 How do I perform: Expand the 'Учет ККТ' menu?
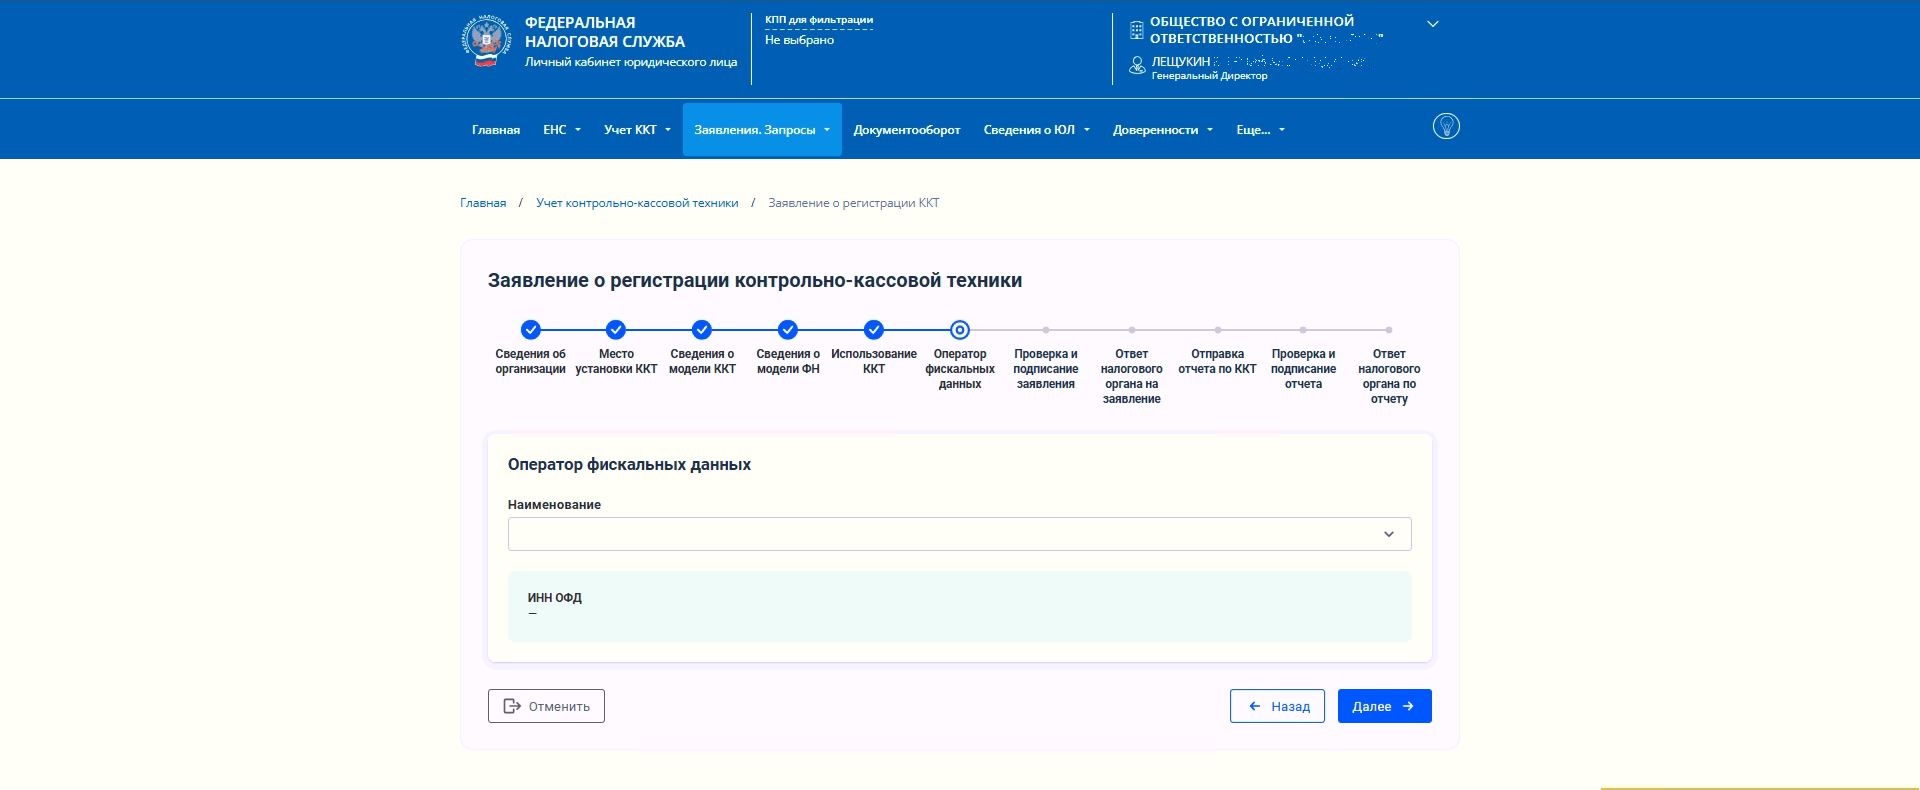637,130
